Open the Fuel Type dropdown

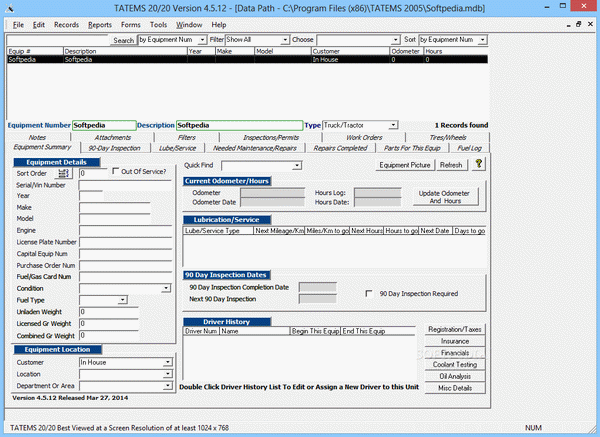point(123,300)
